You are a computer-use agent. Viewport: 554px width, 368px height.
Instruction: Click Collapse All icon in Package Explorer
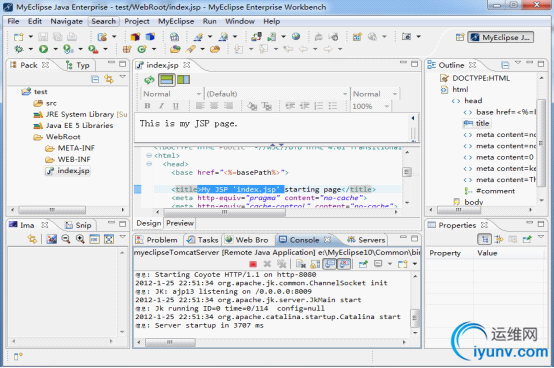pos(95,79)
